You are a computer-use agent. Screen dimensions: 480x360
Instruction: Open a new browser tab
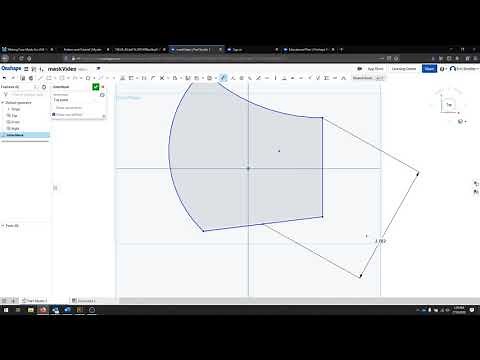[x=341, y=49]
